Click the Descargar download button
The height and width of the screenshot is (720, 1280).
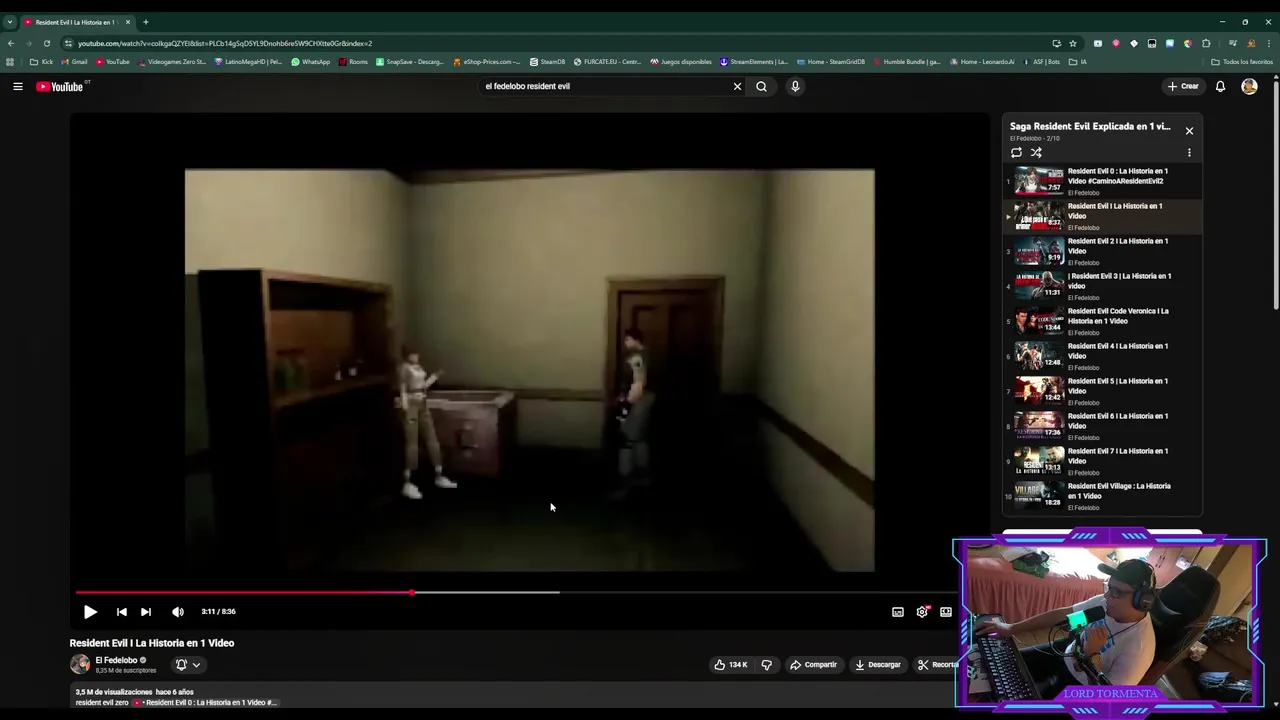pyautogui.click(x=877, y=665)
